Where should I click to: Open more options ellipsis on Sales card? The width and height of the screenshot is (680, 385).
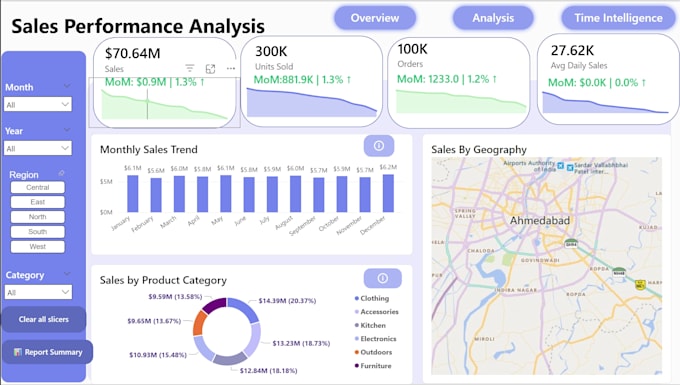[x=231, y=68]
